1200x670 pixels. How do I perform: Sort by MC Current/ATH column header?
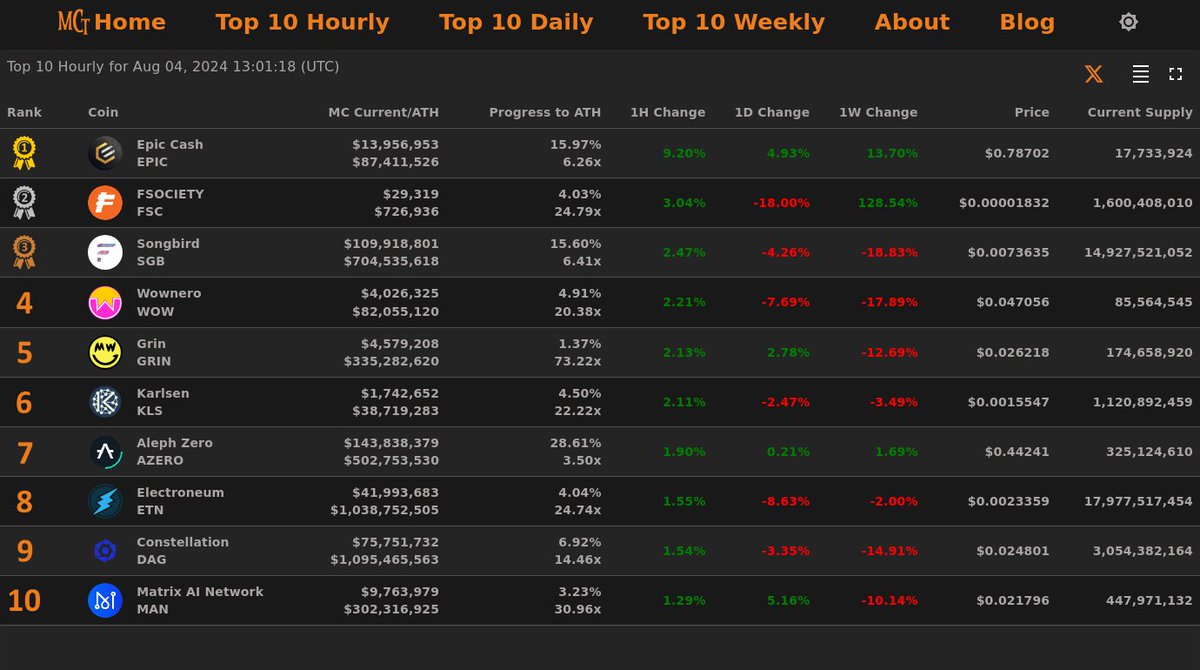[x=384, y=112]
